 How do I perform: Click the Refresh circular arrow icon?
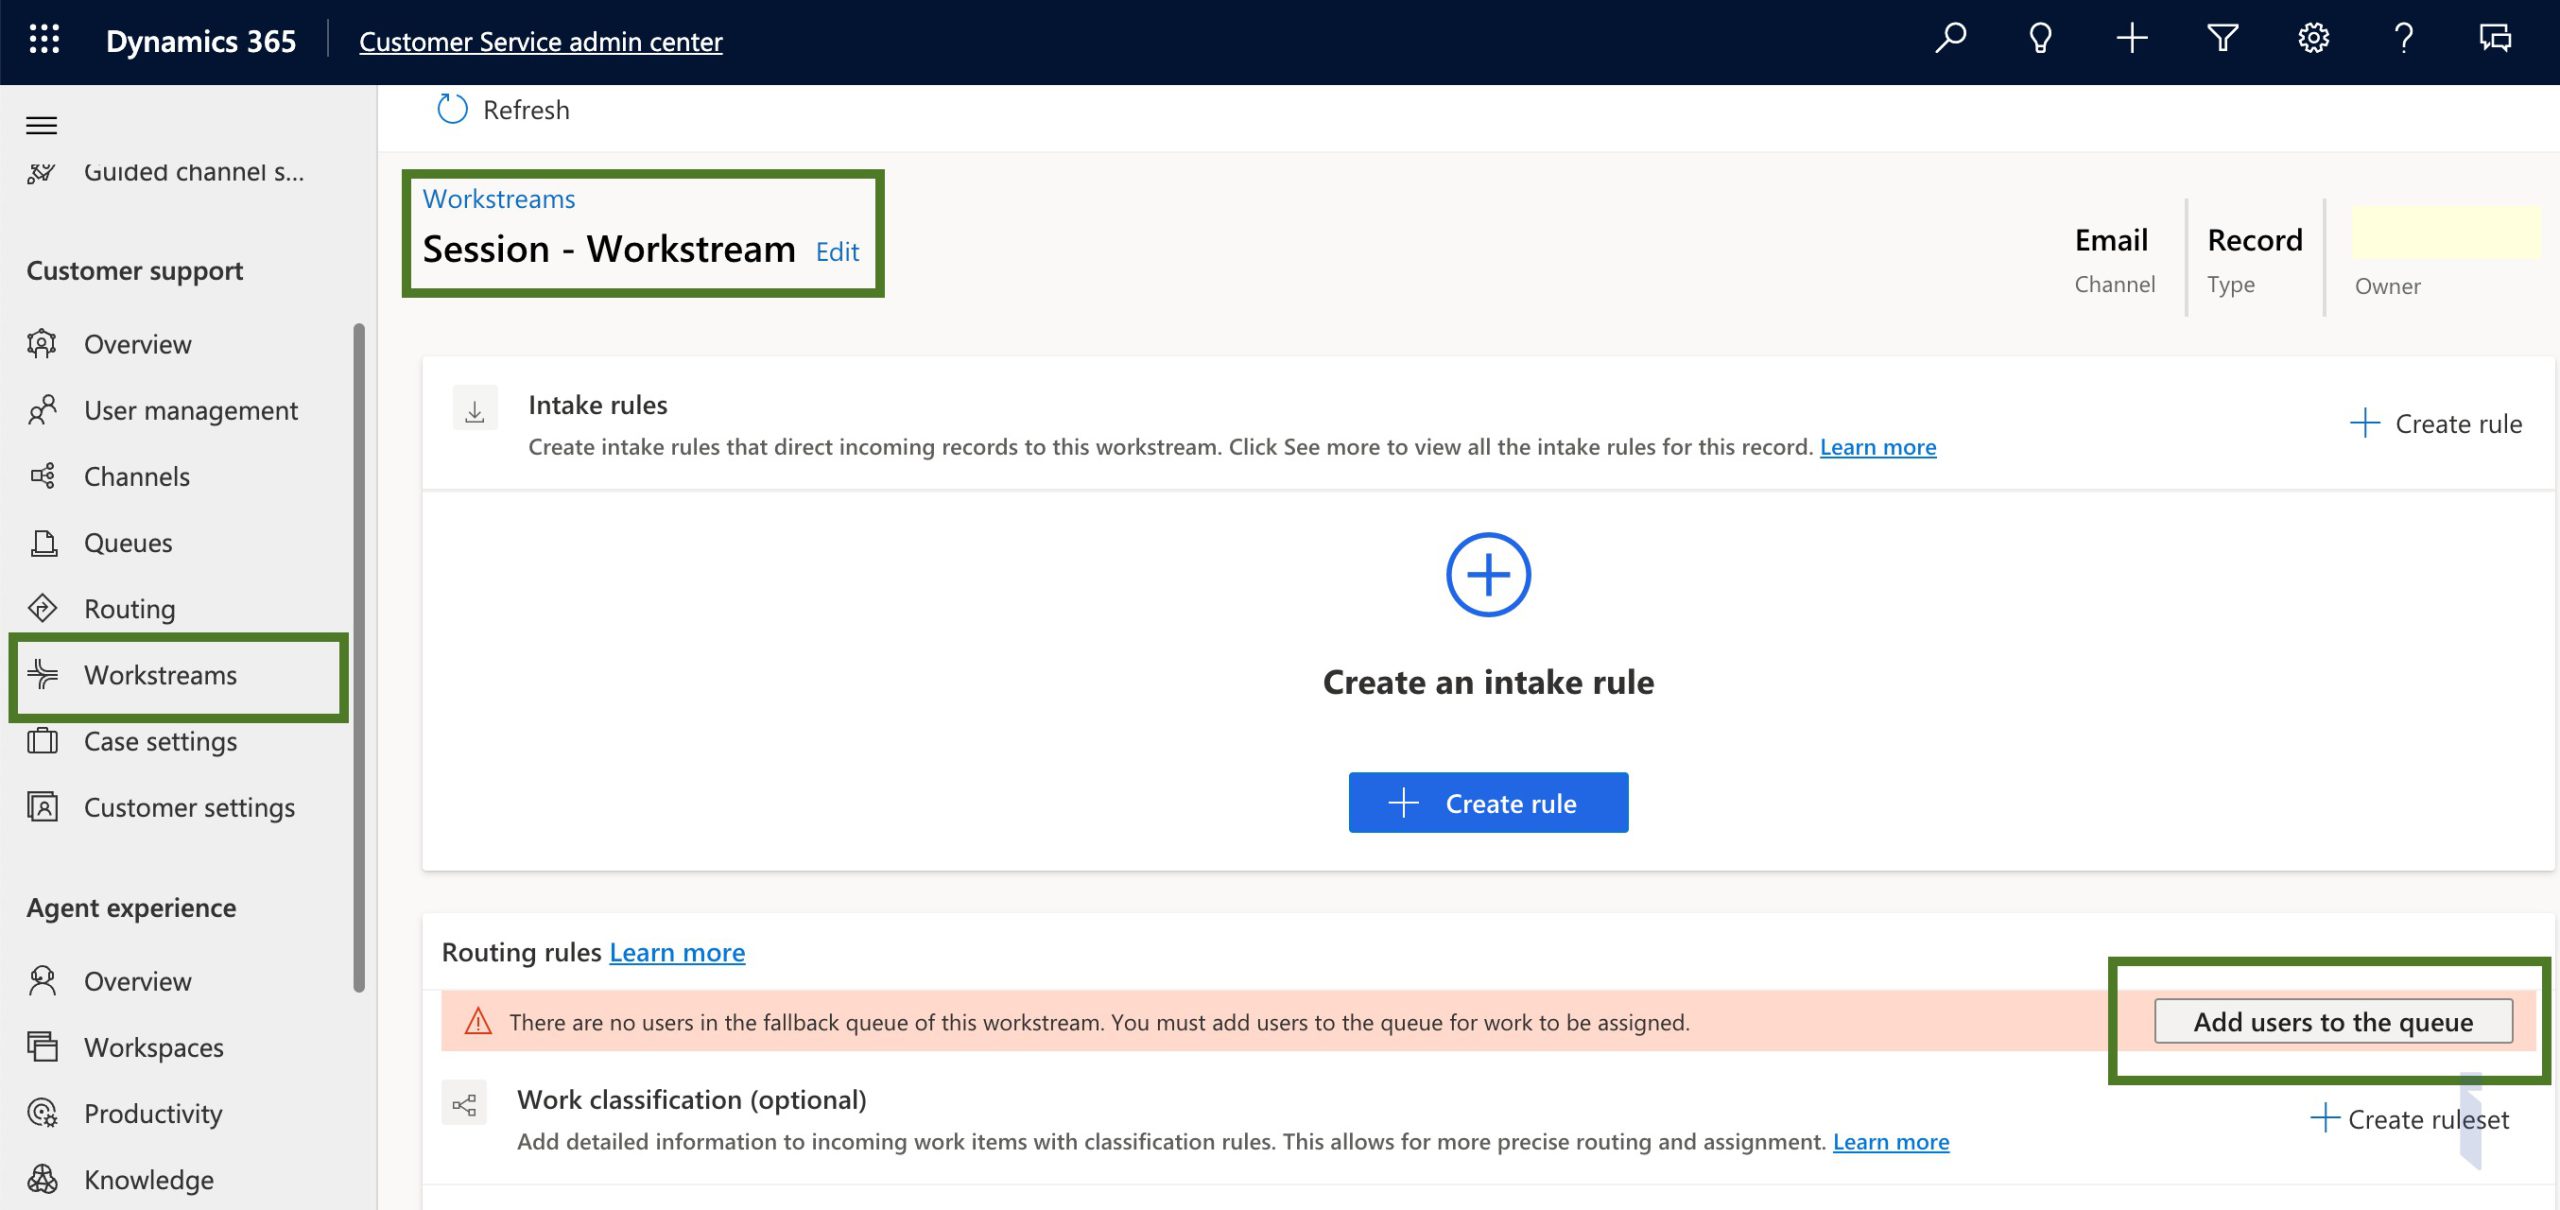(x=452, y=109)
